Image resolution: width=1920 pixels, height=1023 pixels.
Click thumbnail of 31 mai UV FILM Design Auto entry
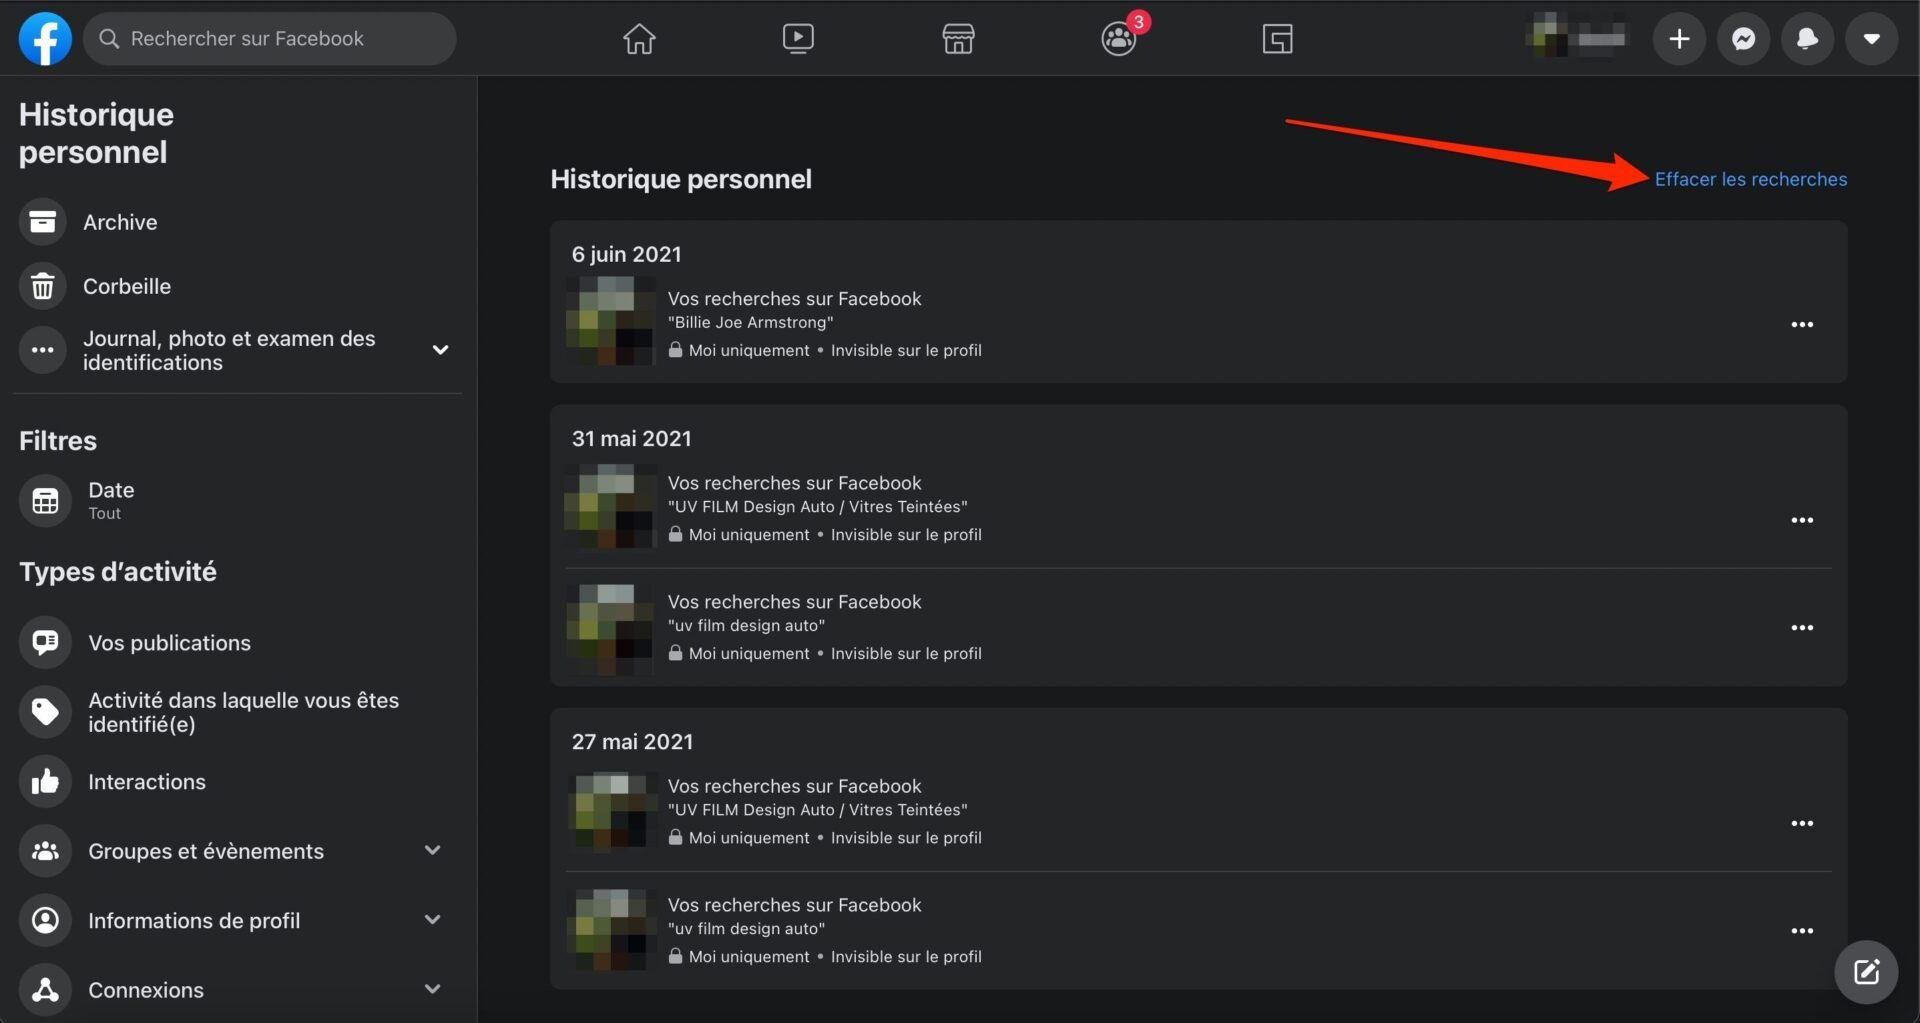[610, 505]
